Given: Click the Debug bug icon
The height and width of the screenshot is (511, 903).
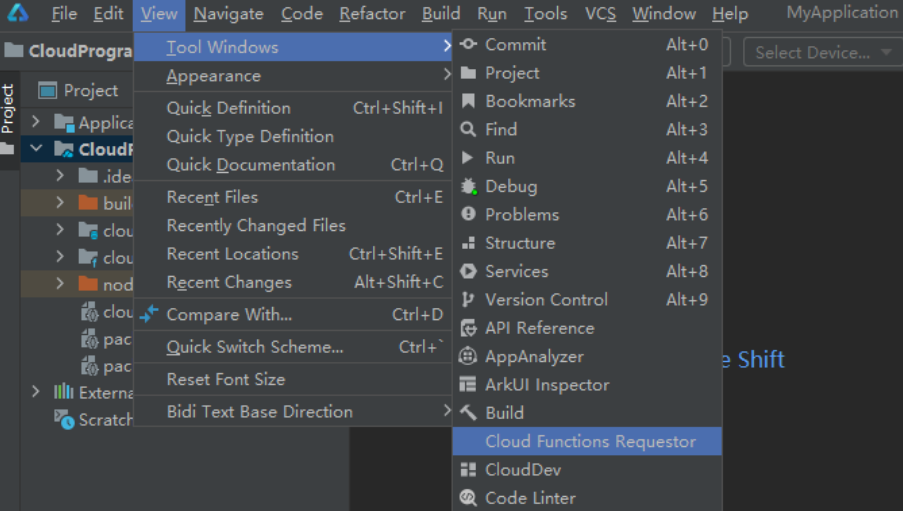Looking at the screenshot, I should pyautogui.click(x=468, y=186).
